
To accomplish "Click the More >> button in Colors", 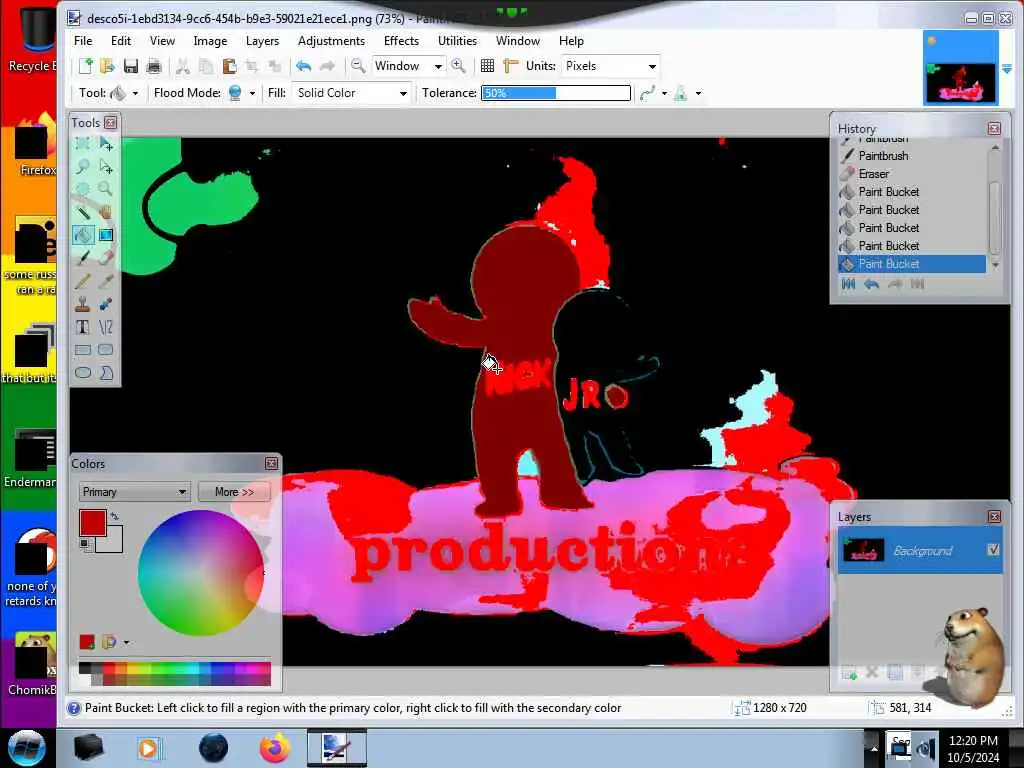I will point(234,492).
